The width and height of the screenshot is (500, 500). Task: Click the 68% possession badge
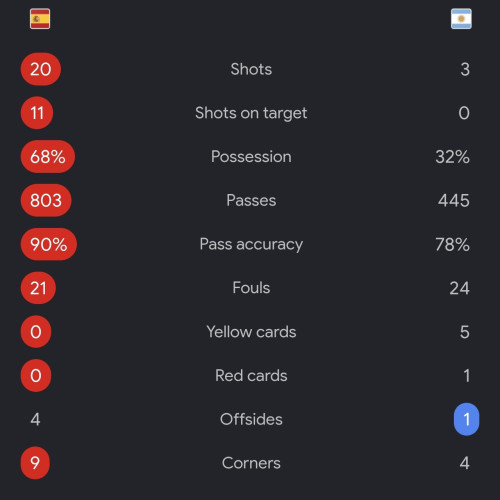click(48, 157)
